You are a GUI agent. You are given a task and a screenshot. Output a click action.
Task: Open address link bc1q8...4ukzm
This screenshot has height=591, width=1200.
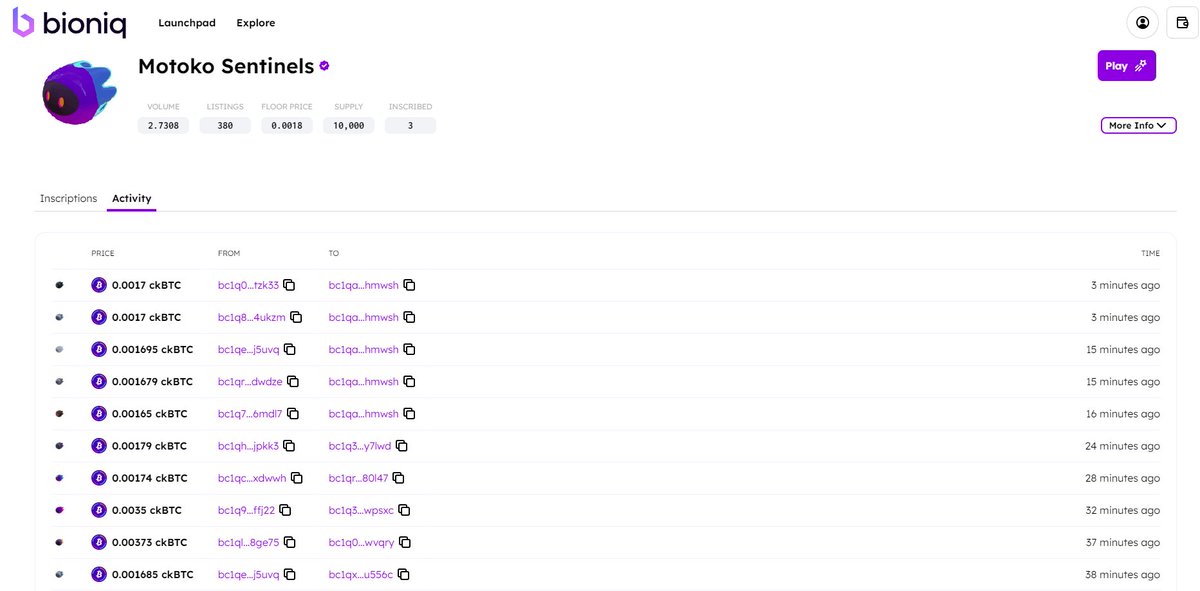point(252,317)
